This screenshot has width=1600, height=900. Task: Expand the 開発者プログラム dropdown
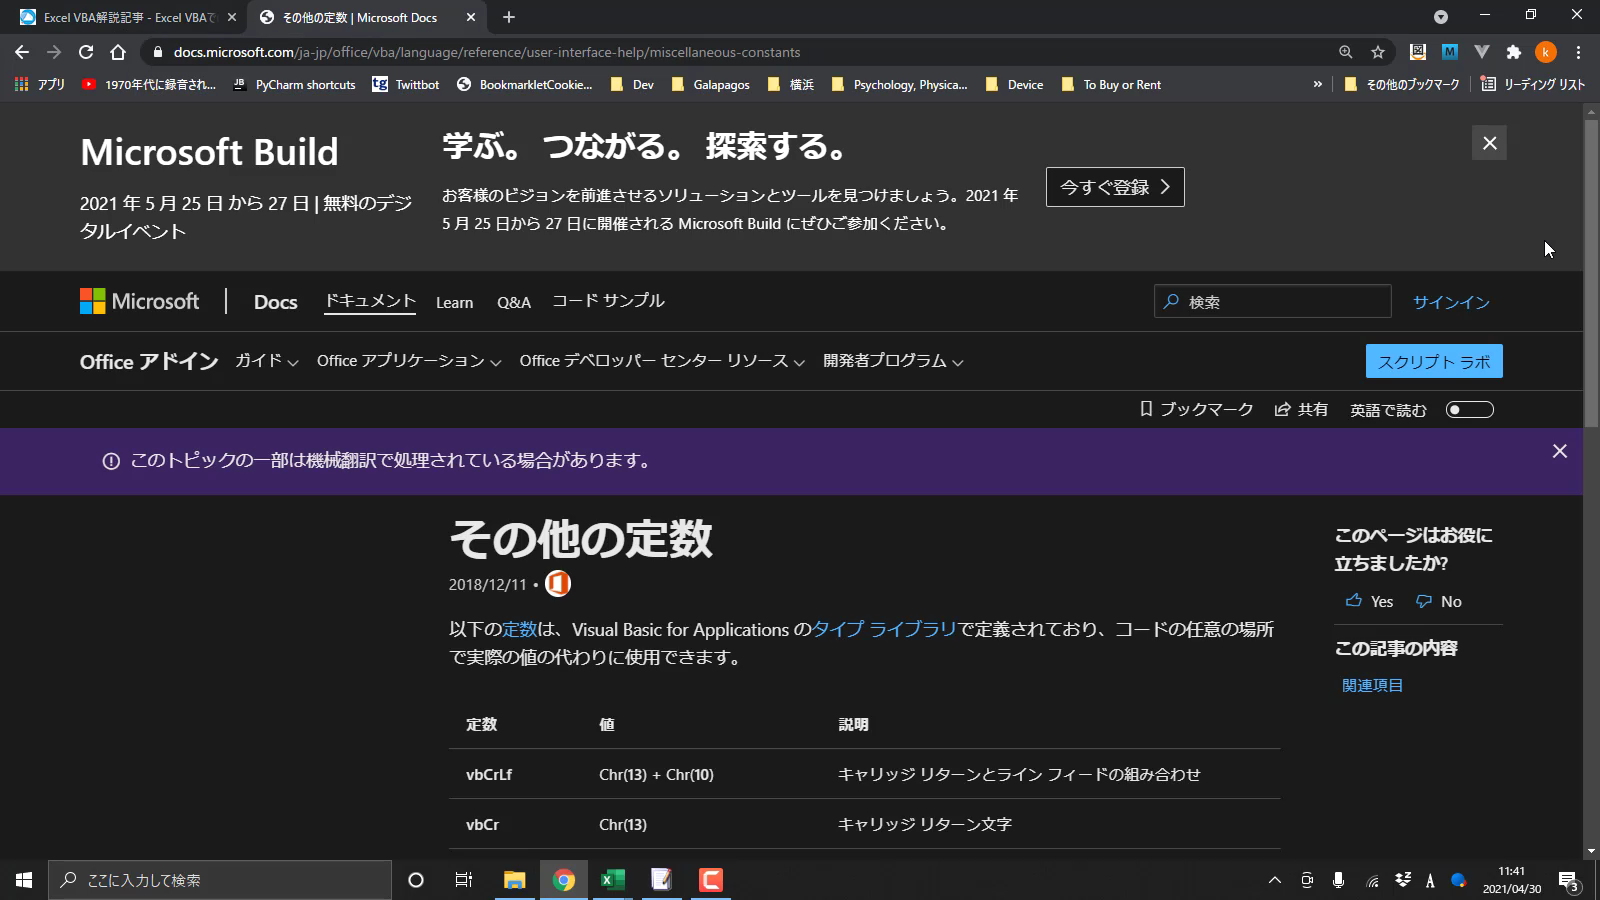892,361
